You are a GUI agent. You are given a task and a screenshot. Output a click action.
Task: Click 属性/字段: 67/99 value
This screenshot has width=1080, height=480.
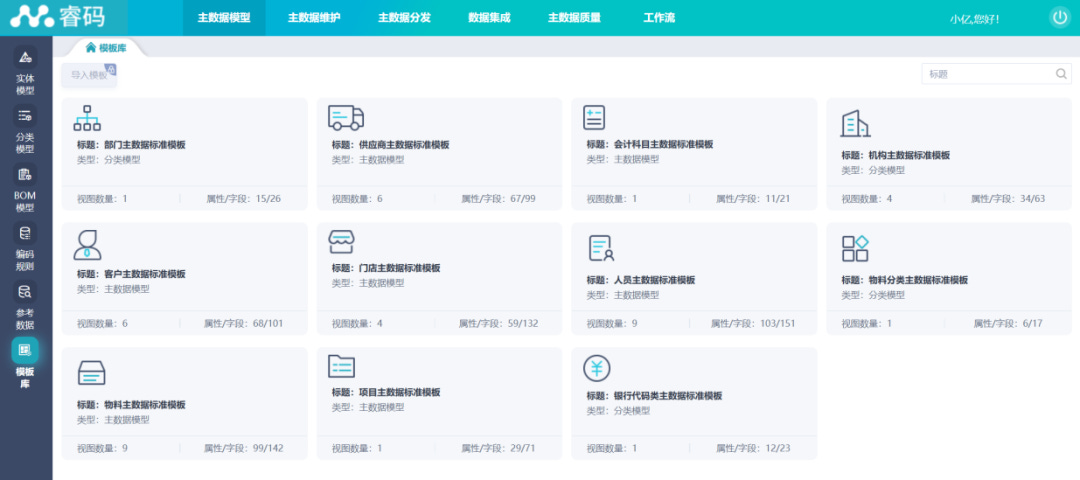[x=499, y=198]
